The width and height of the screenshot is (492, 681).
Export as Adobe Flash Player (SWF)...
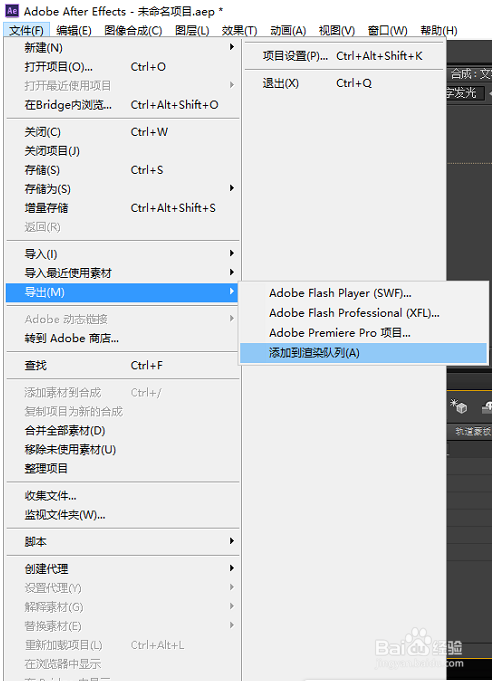(x=363, y=293)
